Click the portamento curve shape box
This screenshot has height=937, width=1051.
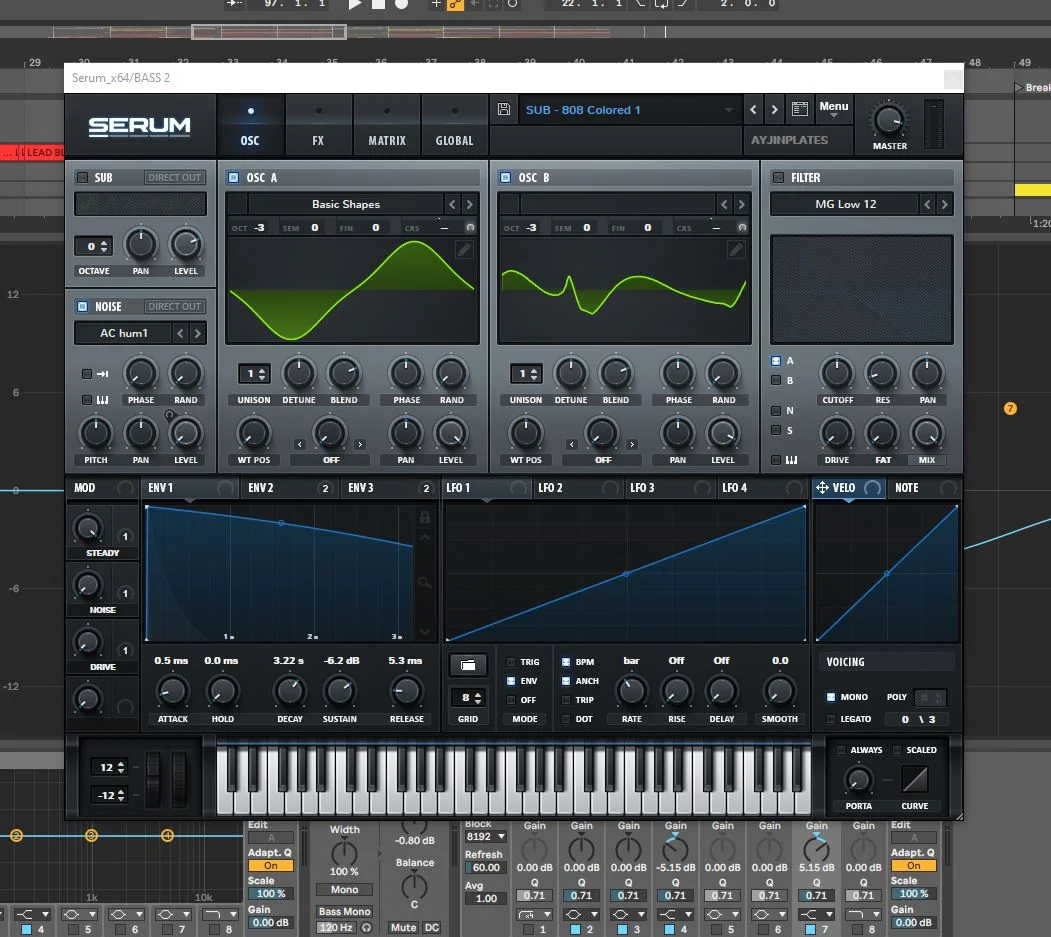(915, 779)
